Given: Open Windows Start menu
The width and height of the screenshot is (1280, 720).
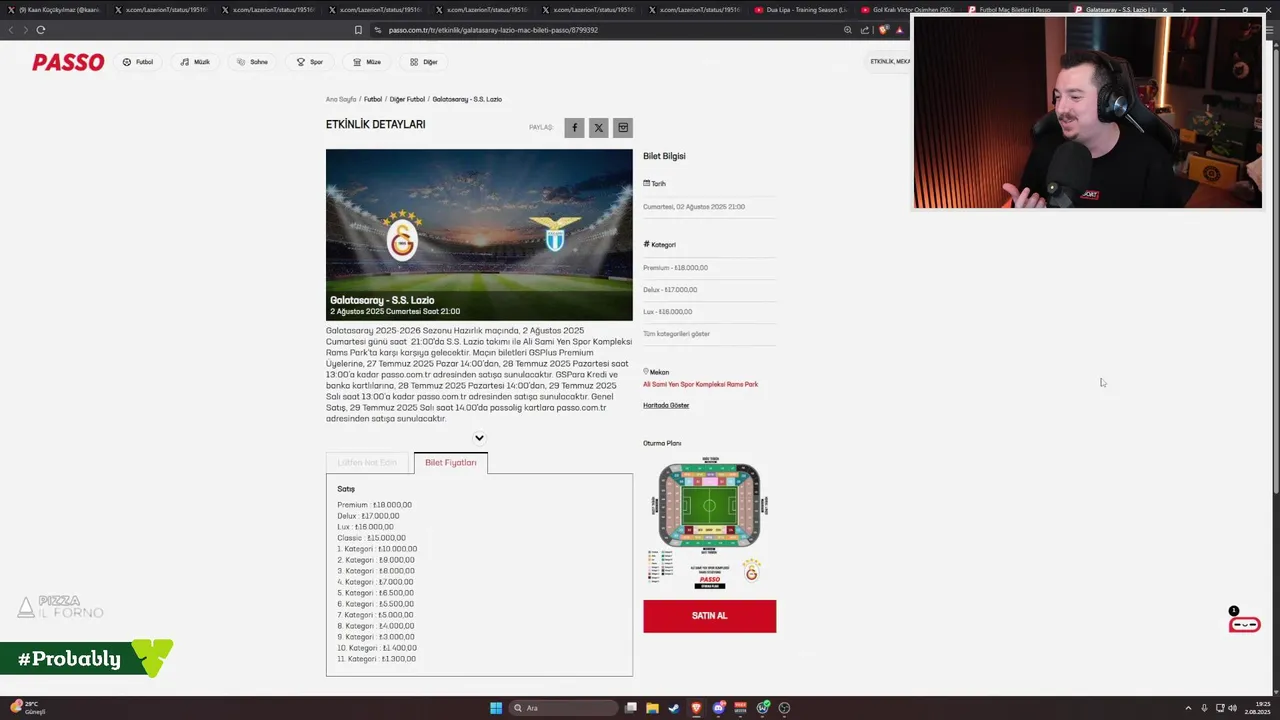Looking at the screenshot, I should 495,708.
